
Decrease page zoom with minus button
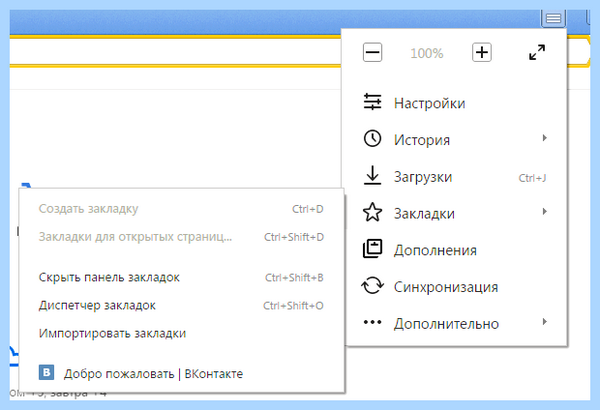click(x=372, y=52)
